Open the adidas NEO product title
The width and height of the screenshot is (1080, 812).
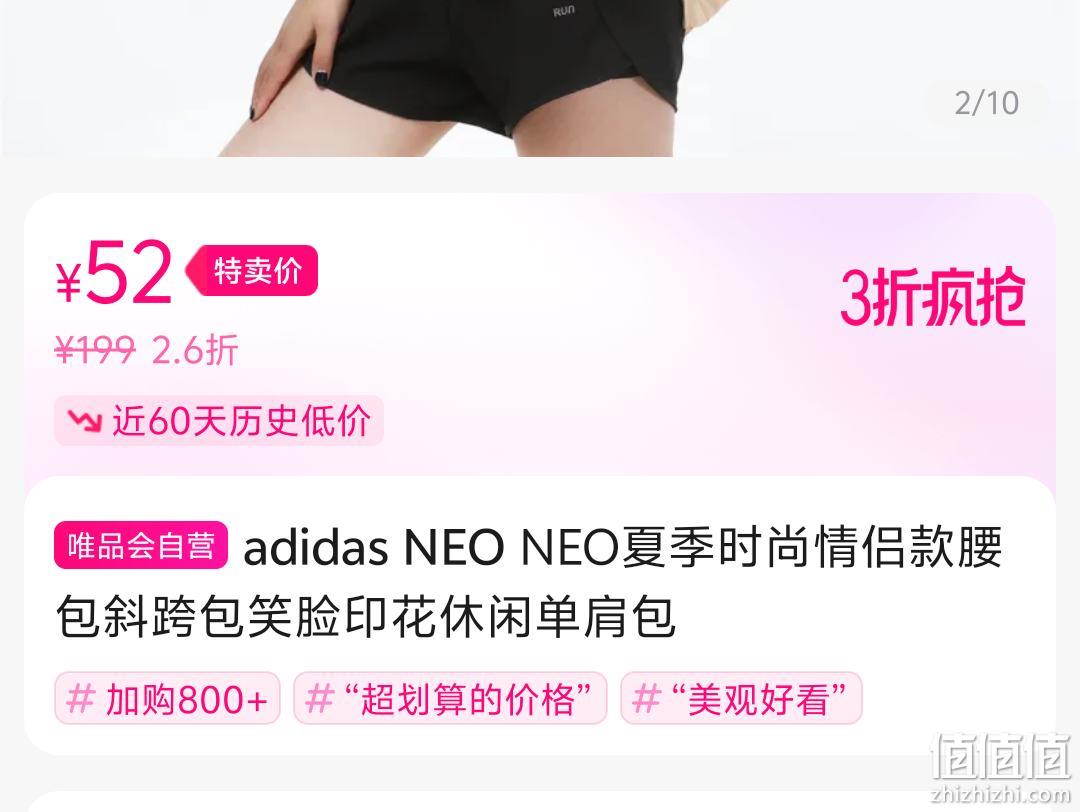click(528, 581)
